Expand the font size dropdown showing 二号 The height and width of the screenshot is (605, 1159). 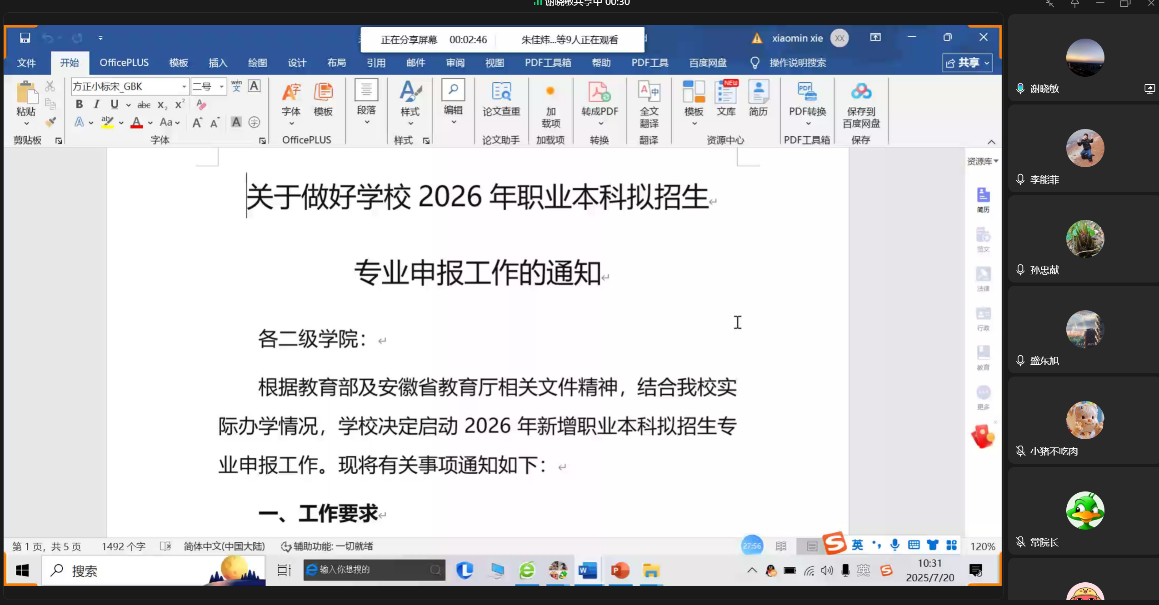(221, 87)
